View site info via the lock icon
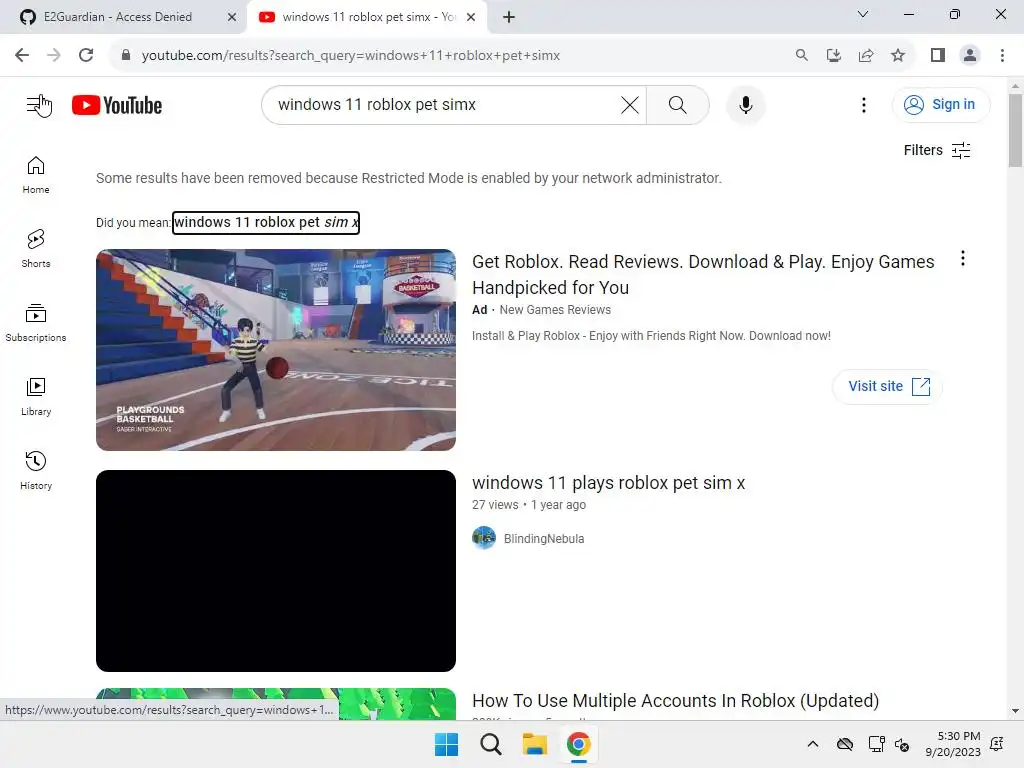 pos(126,56)
